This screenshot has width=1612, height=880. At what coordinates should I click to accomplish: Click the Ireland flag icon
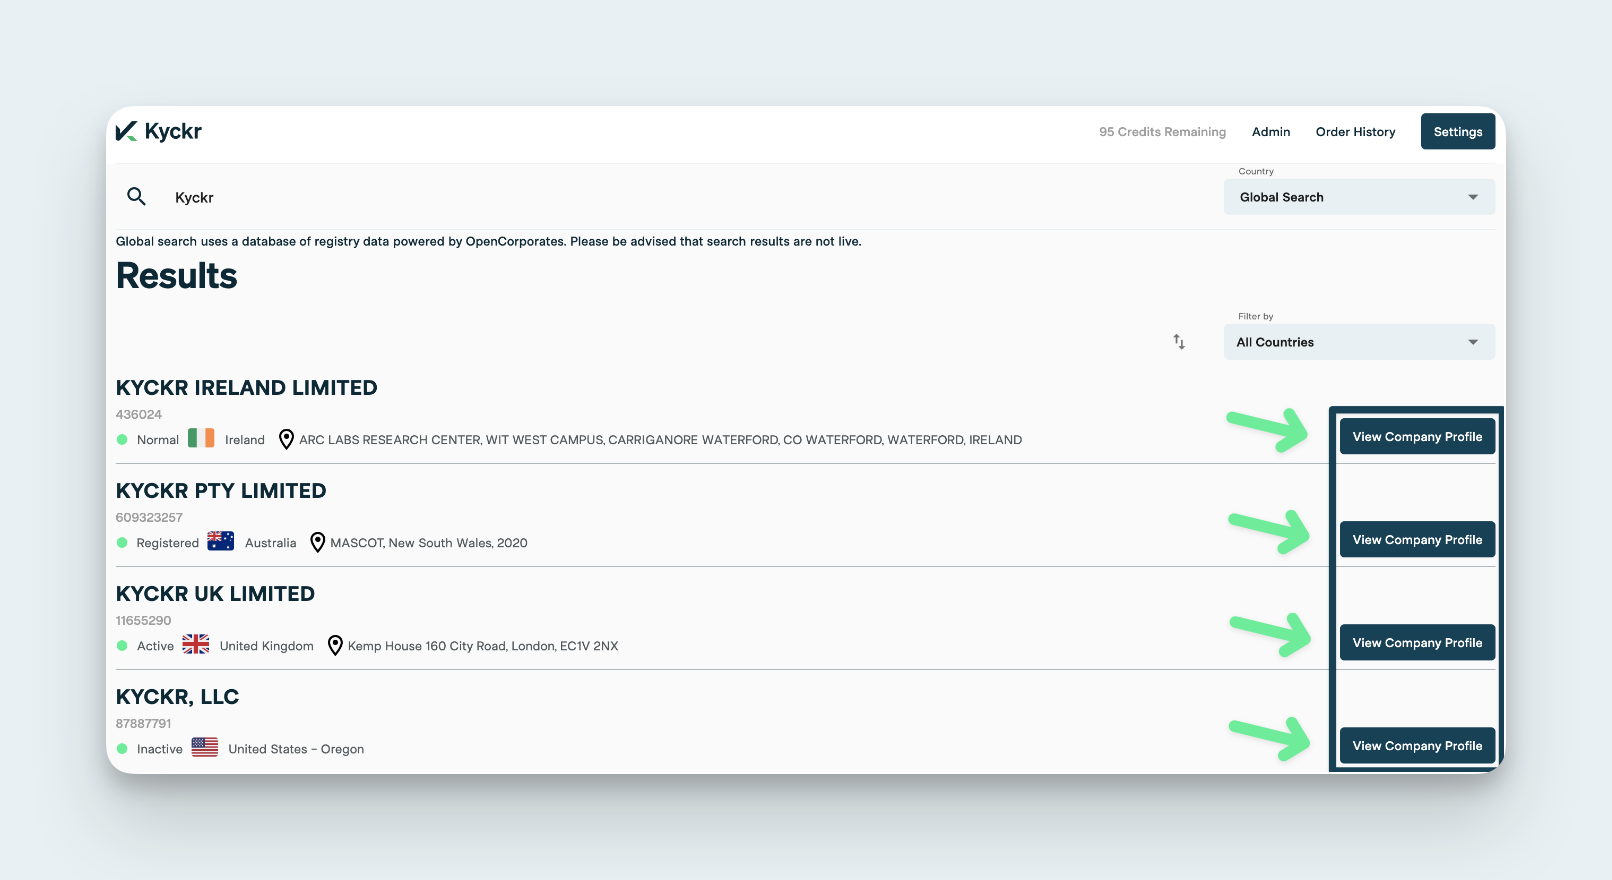[201, 438]
